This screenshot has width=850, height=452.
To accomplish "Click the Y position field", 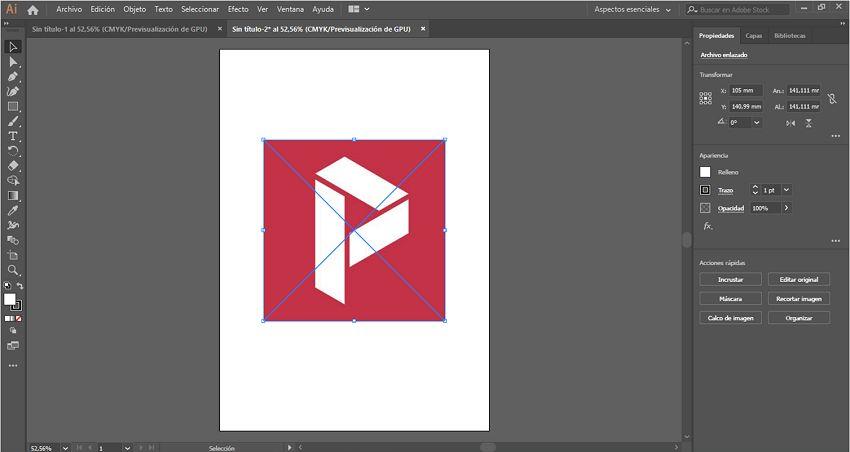I will pos(746,107).
